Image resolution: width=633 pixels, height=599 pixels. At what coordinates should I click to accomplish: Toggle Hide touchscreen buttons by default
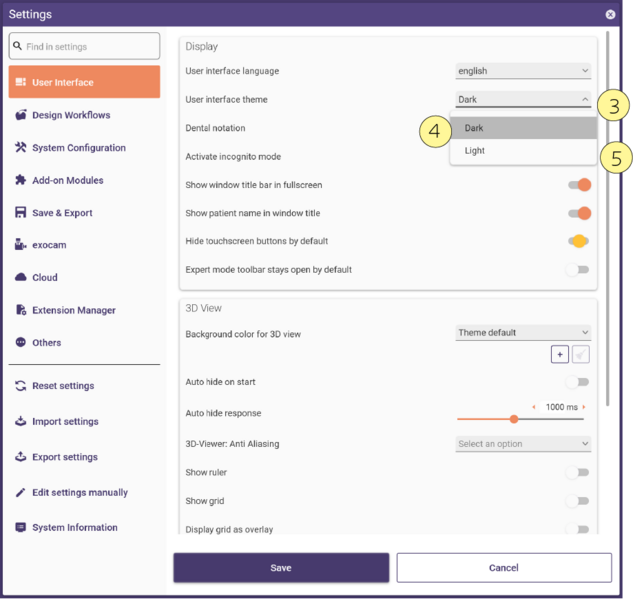[x=579, y=241]
